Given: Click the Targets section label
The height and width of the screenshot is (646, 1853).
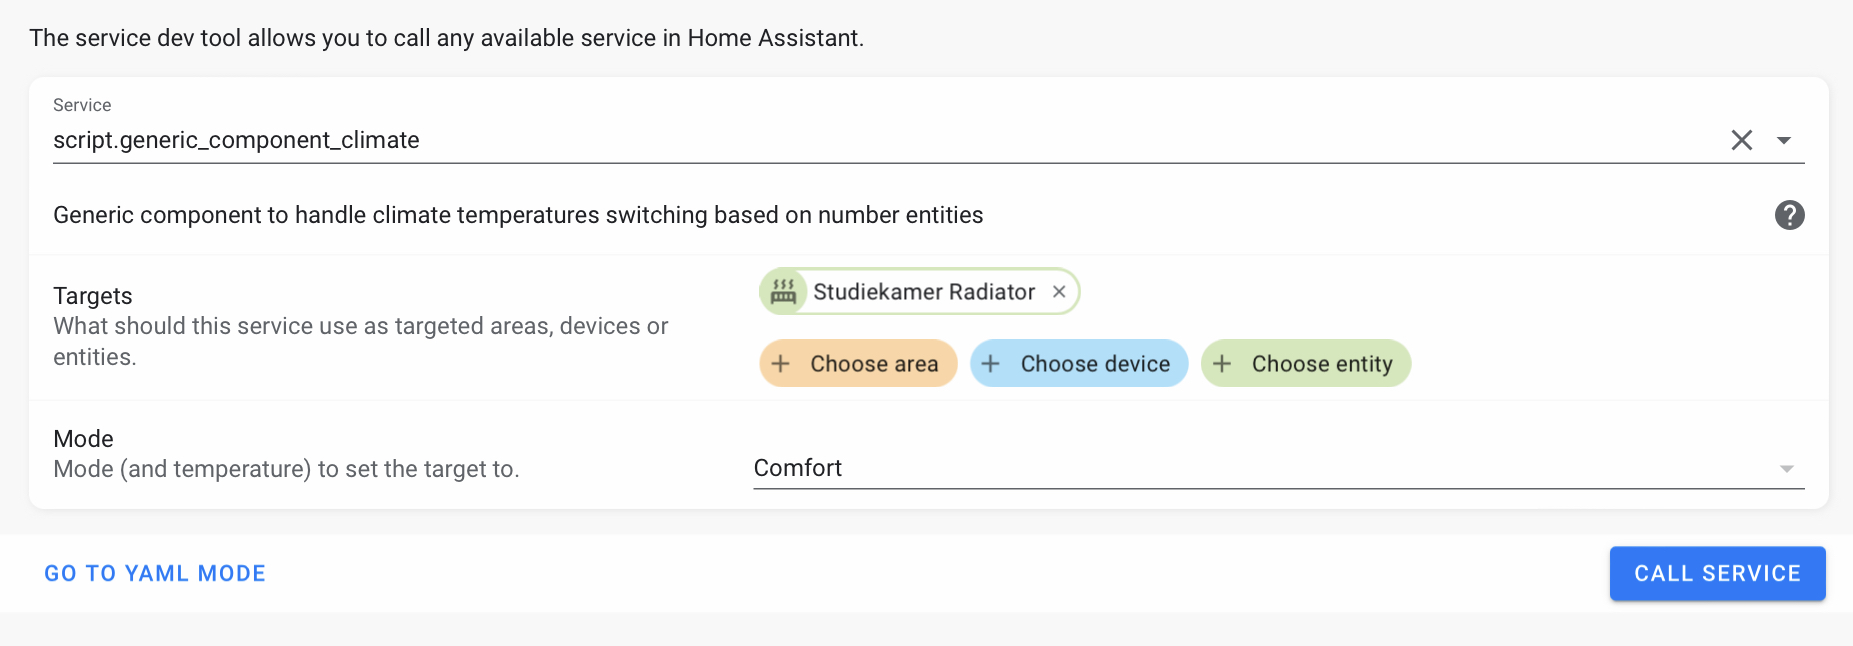Looking at the screenshot, I should coord(92,296).
